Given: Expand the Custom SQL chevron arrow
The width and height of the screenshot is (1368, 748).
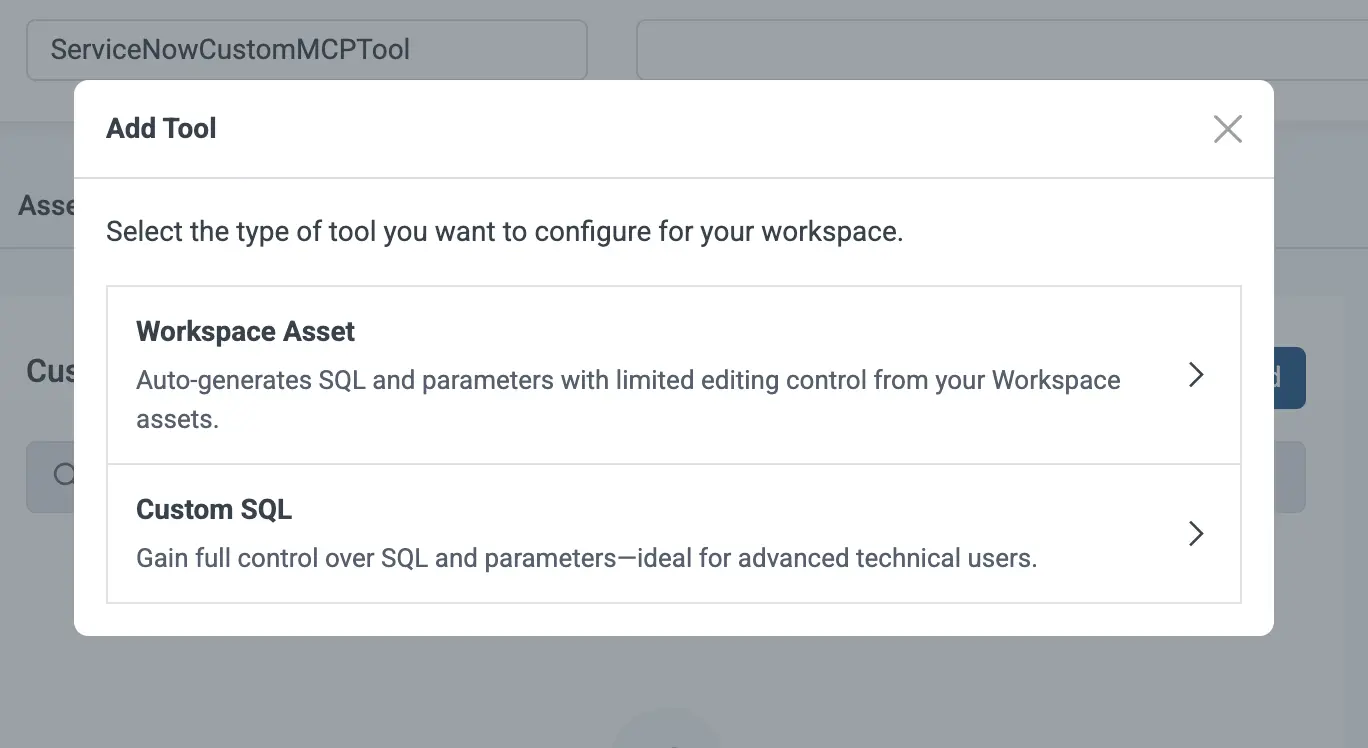Looking at the screenshot, I should click(x=1195, y=533).
